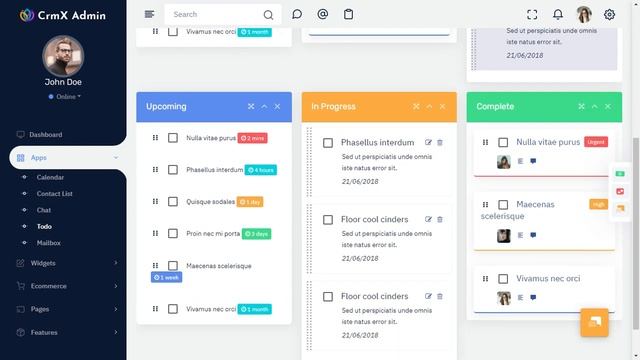This screenshot has height=360, width=640.
Task: Close the Complete panel
Action: pyautogui.click(x=607, y=107)
